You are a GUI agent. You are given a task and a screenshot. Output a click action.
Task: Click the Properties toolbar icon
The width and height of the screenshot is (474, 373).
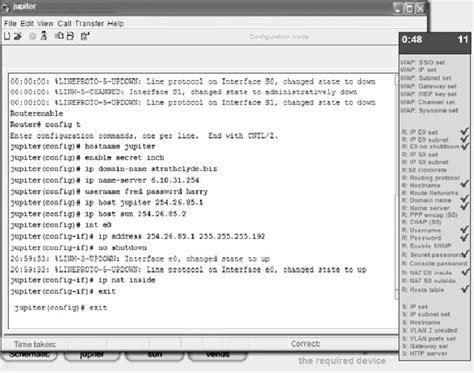85,36
